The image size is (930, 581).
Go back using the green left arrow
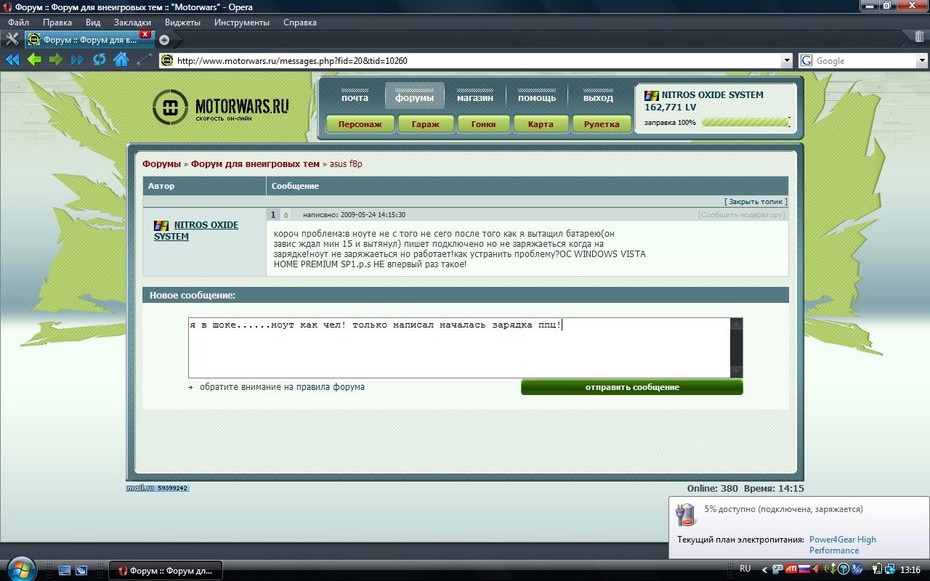(x=34, y=60)
